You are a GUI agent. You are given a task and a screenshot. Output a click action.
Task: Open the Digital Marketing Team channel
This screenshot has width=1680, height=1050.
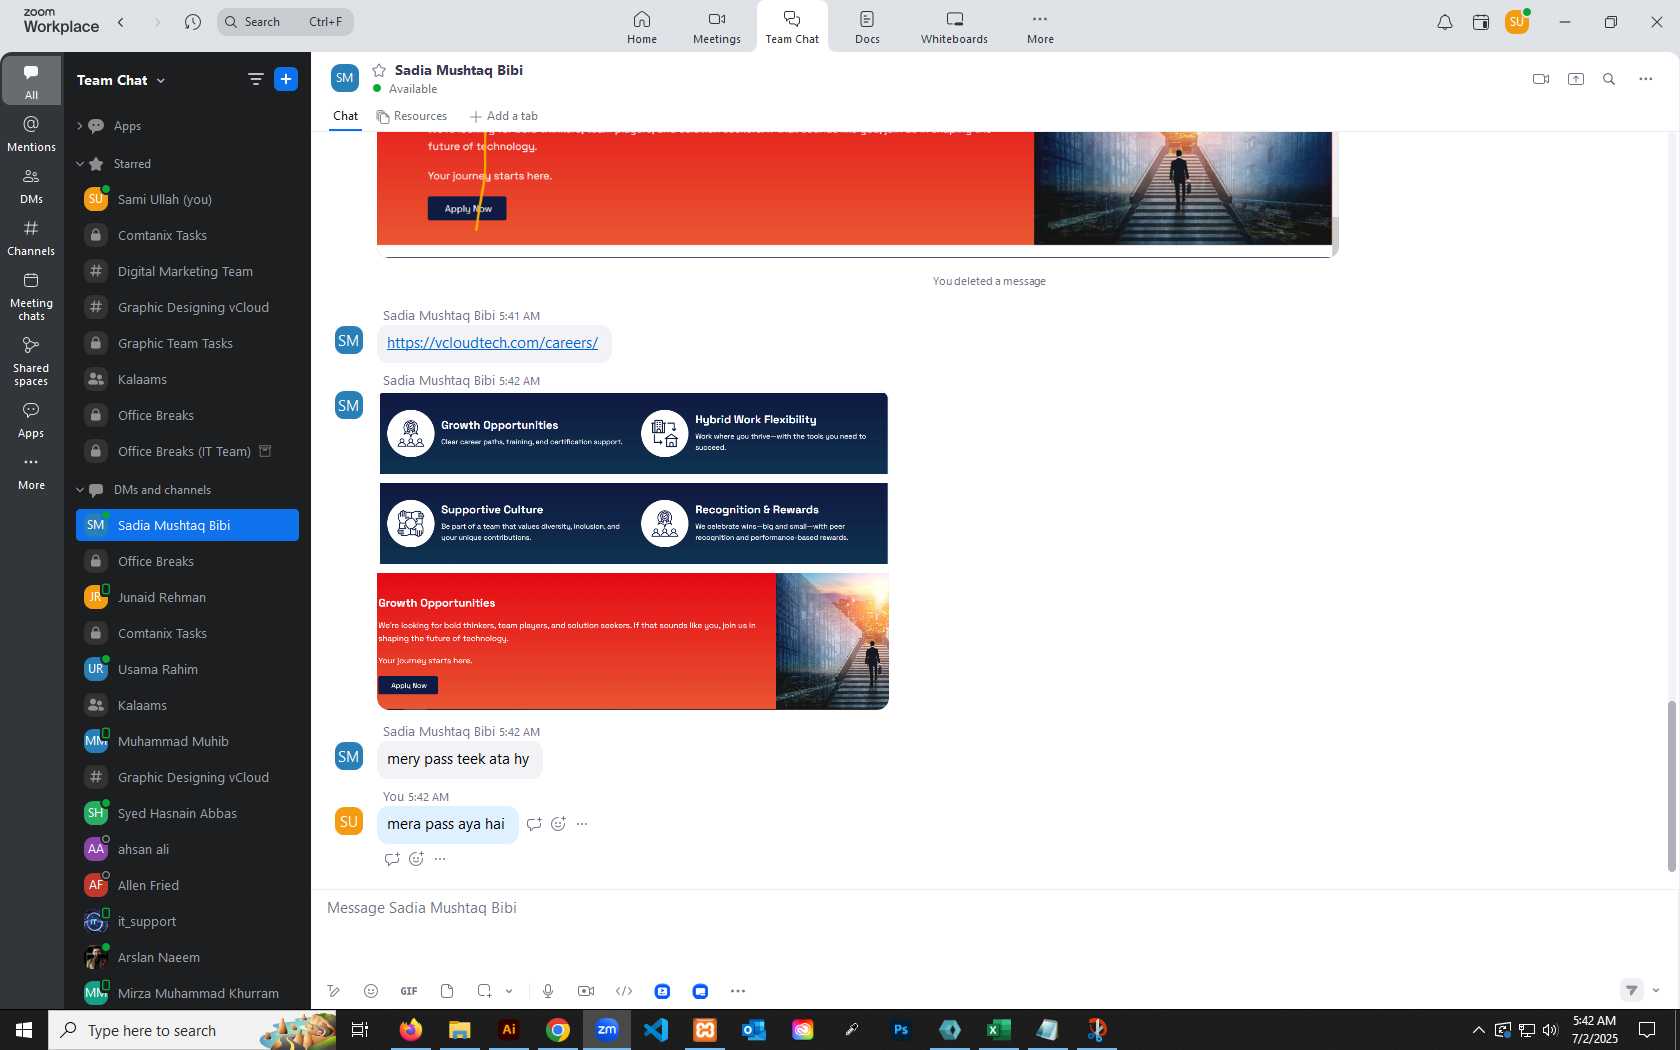pyautogui.click(x=188, y=271)
